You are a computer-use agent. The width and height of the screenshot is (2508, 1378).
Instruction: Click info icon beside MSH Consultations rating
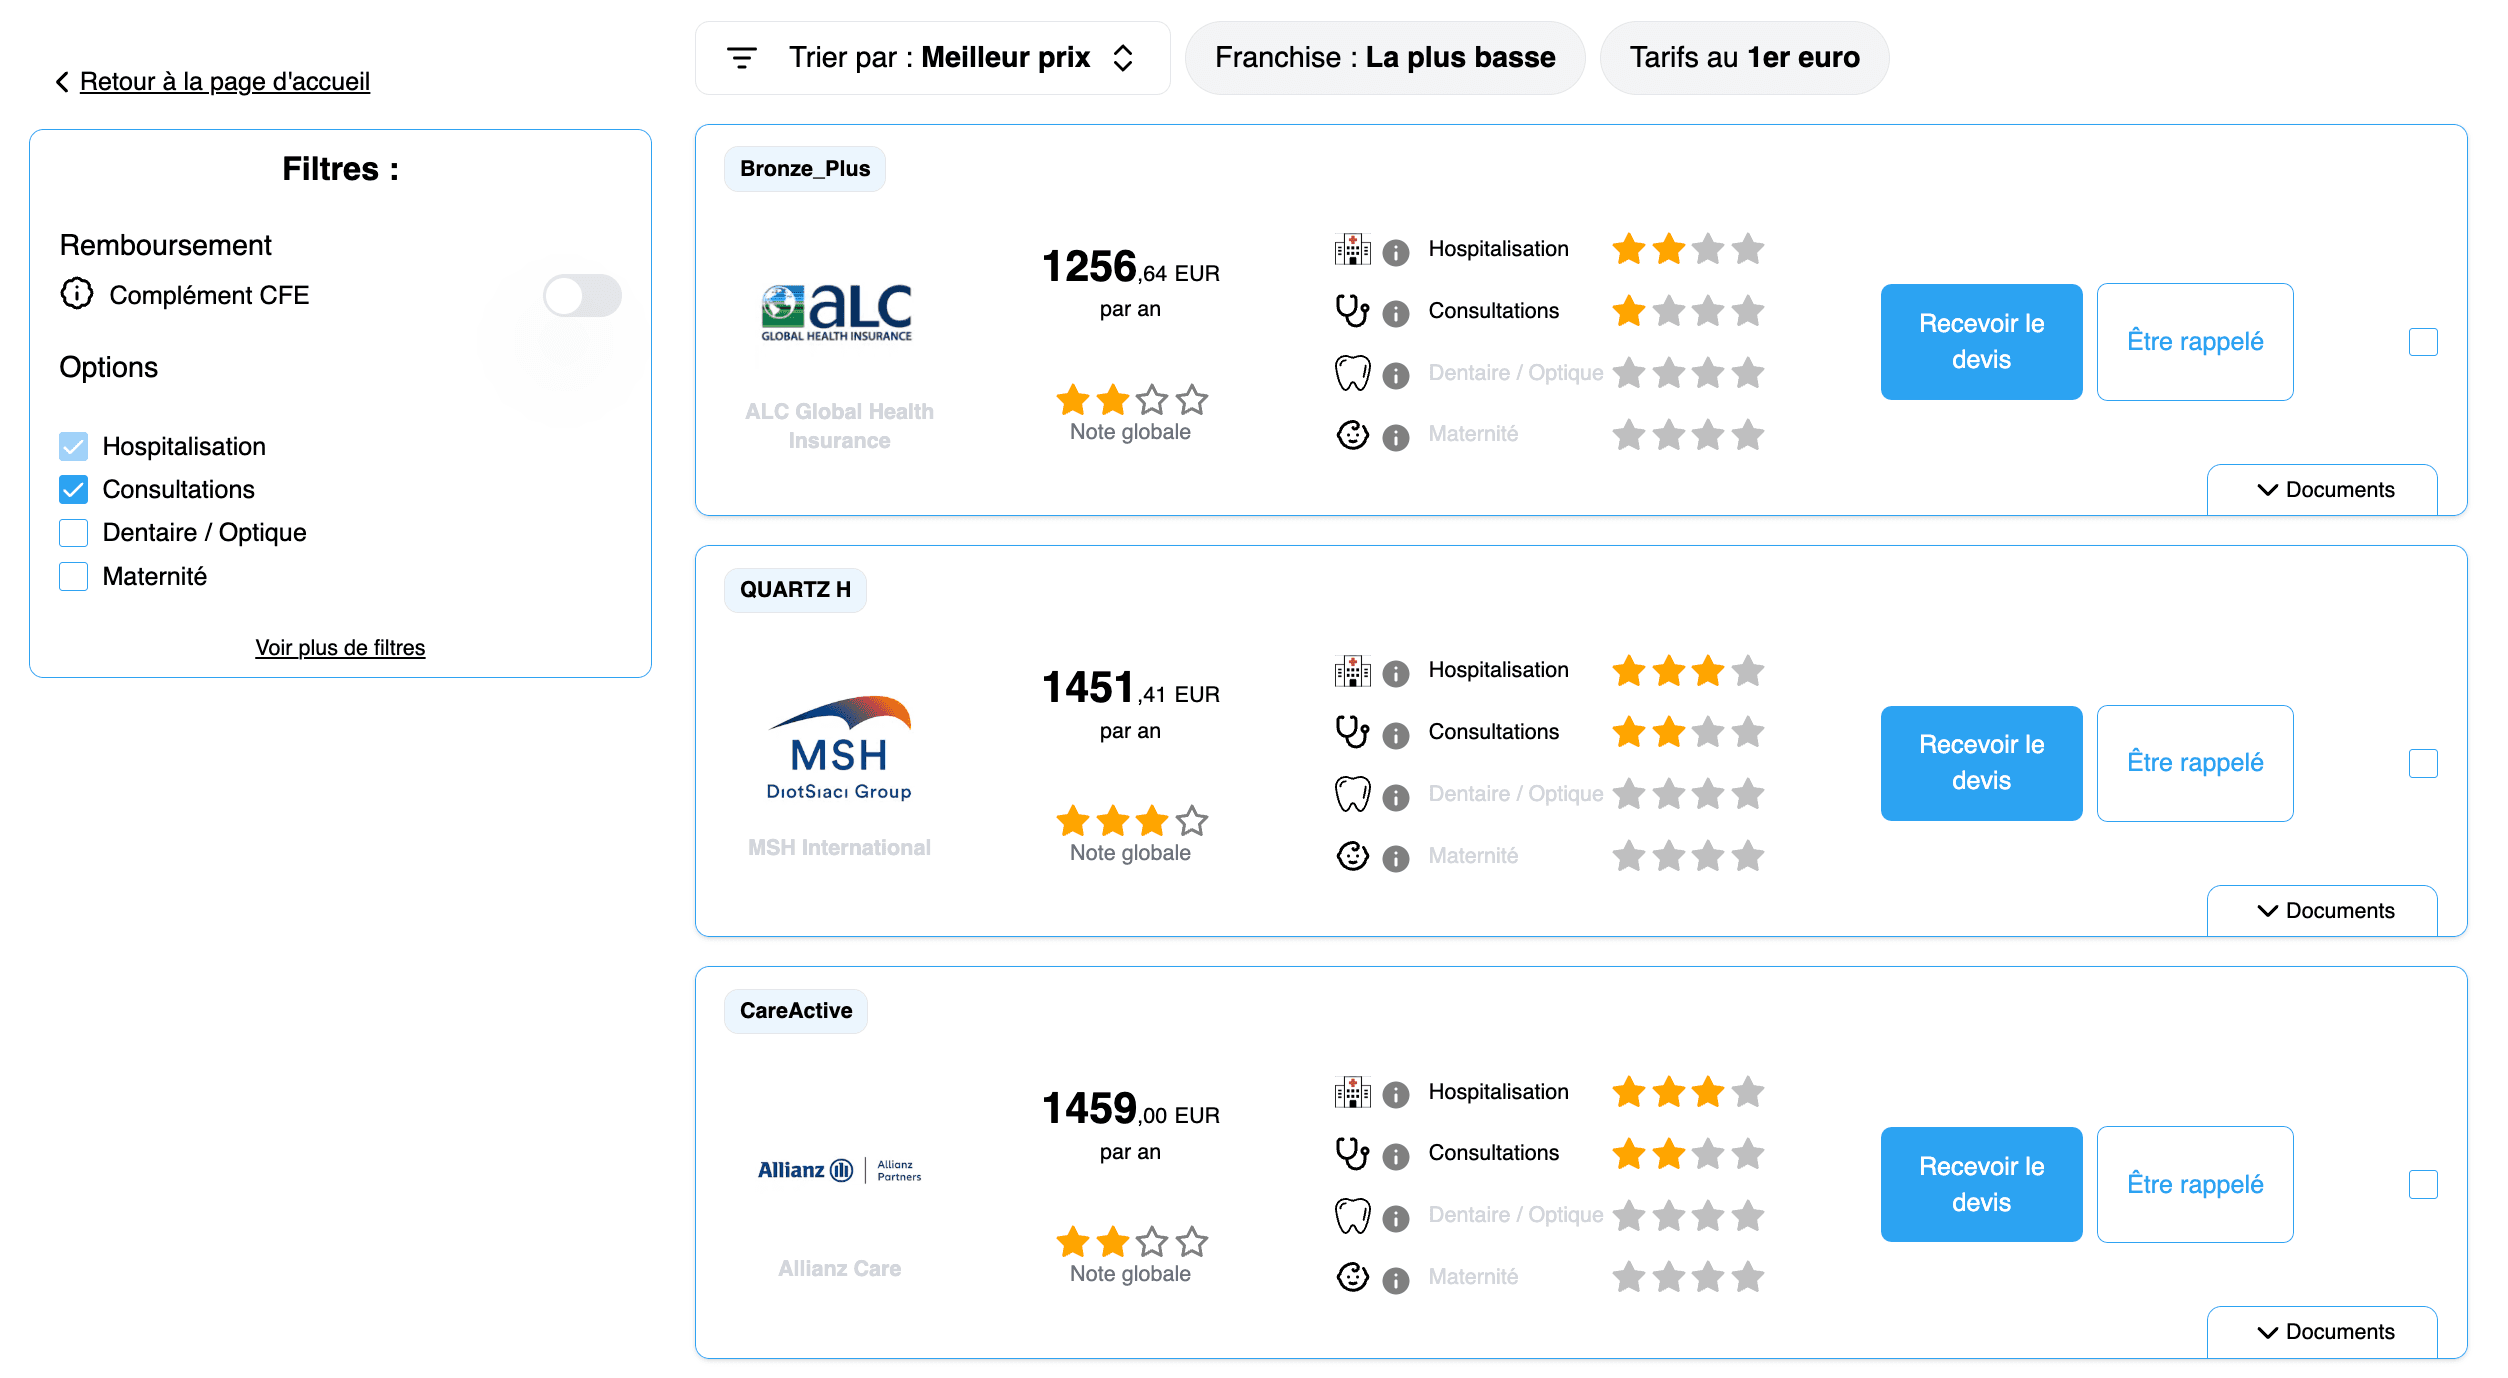pos(1395,735)
